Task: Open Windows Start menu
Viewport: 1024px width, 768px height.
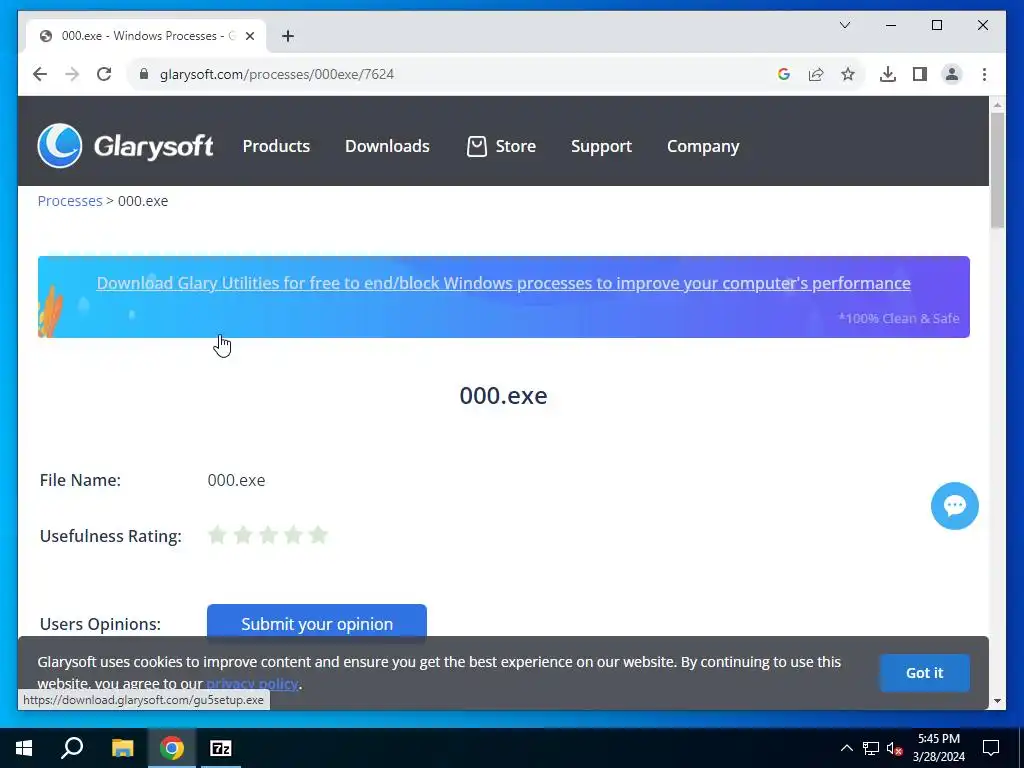Action: coord(24,748)
